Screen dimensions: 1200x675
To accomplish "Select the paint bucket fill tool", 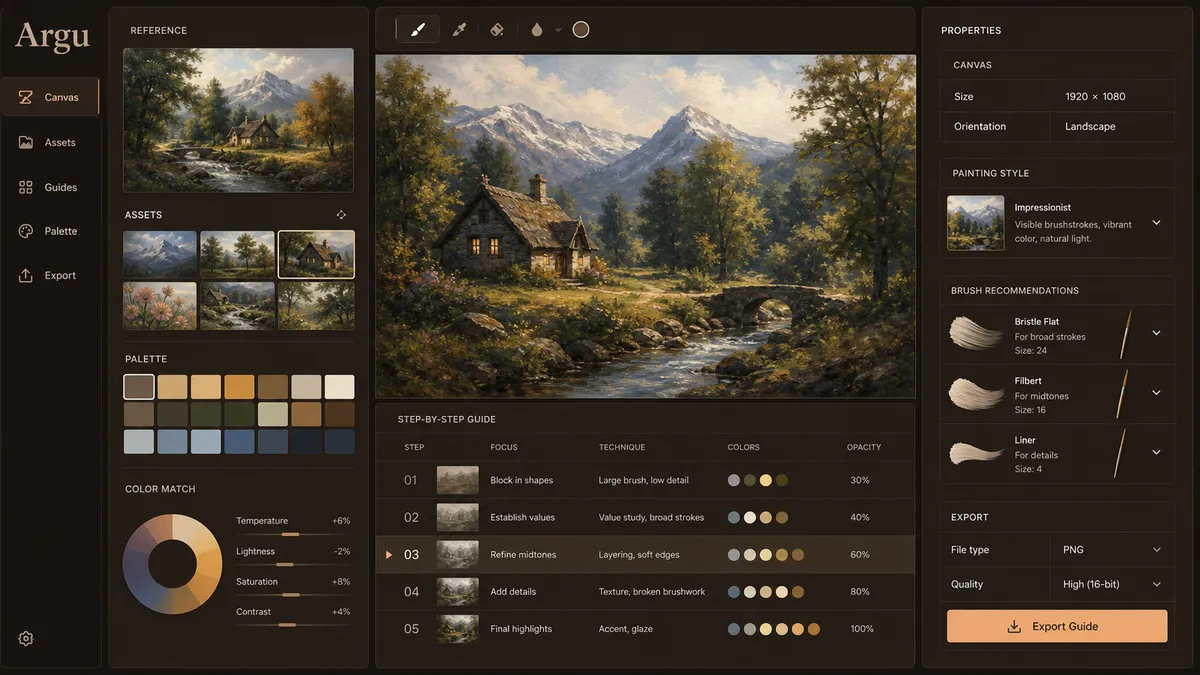I will tap(497, 29).
